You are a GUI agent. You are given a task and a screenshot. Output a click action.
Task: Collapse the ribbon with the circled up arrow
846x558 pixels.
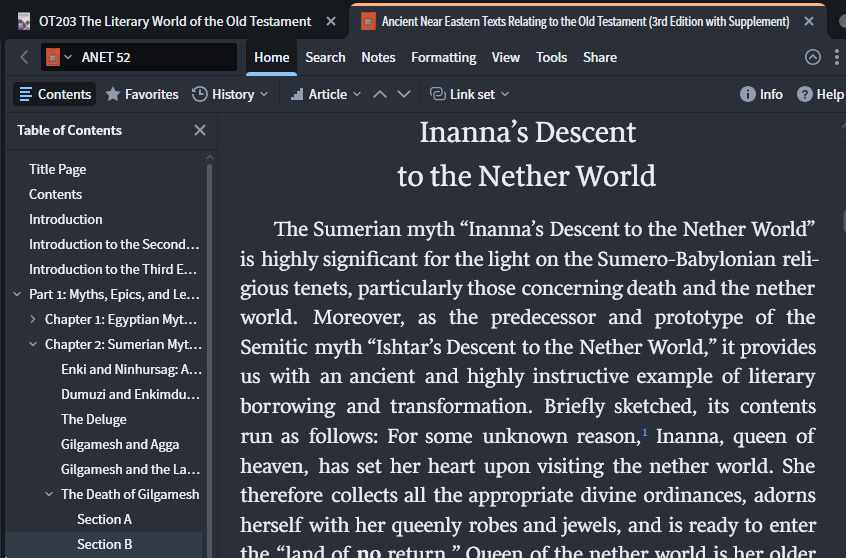pos(813,57)
